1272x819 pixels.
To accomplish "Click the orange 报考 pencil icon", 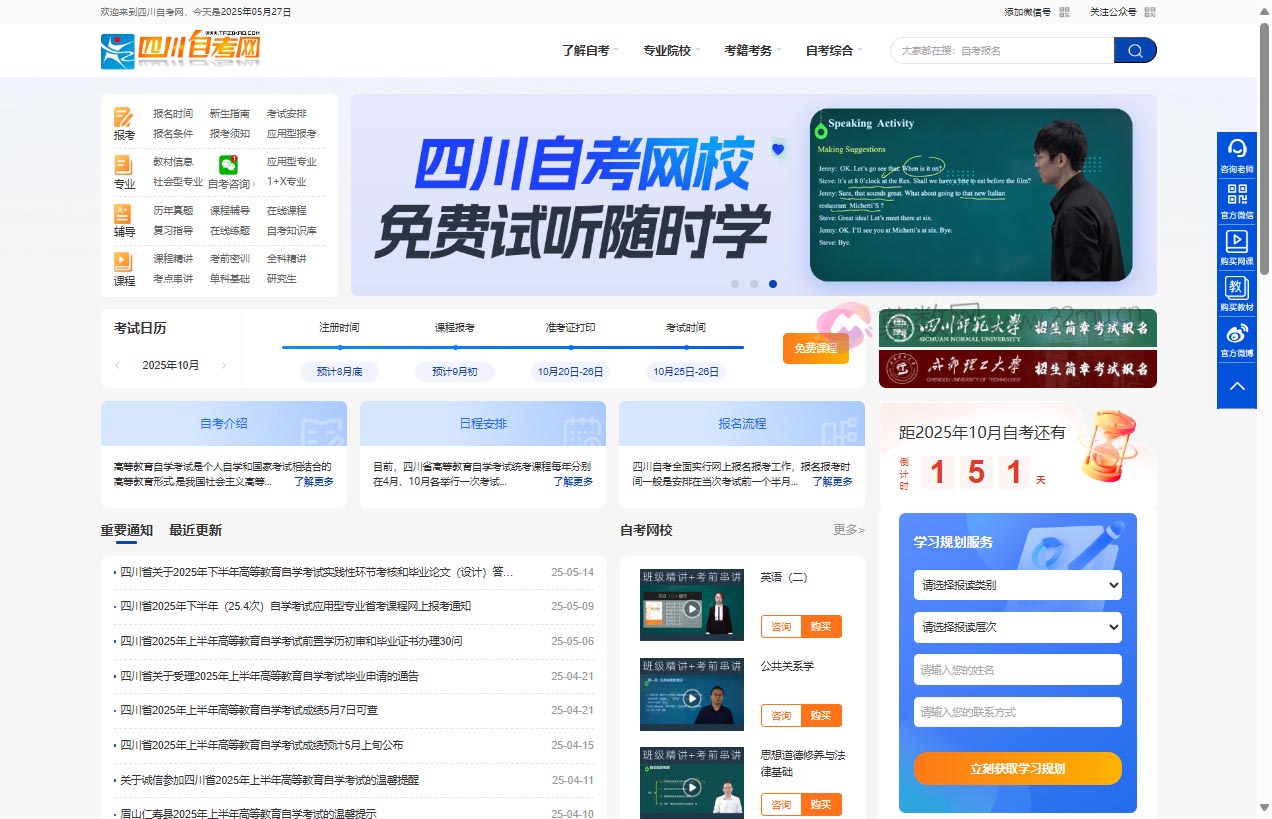I will coord(124,116).
